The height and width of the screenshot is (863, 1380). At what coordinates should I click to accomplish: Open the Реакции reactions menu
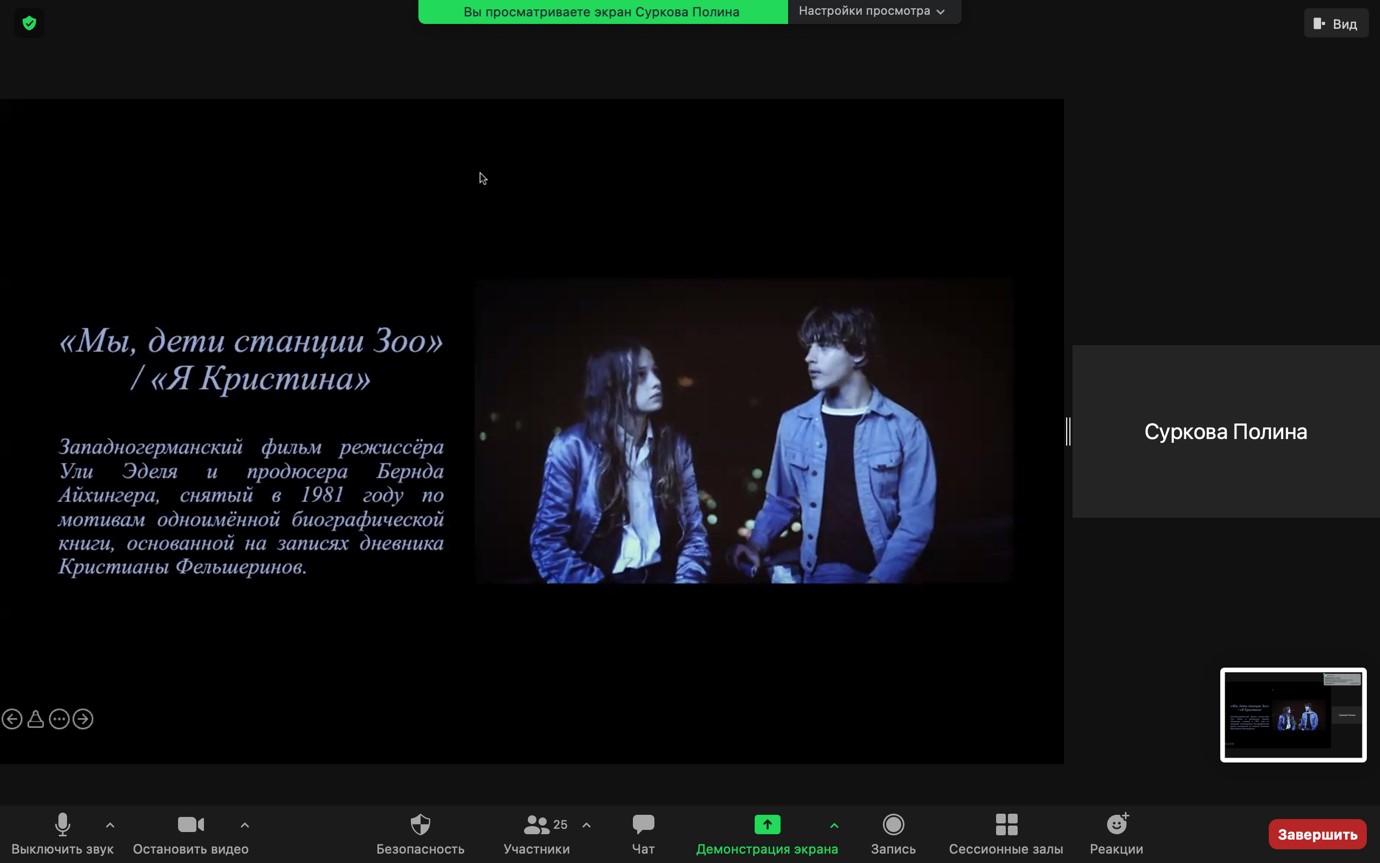point(1116,834)
